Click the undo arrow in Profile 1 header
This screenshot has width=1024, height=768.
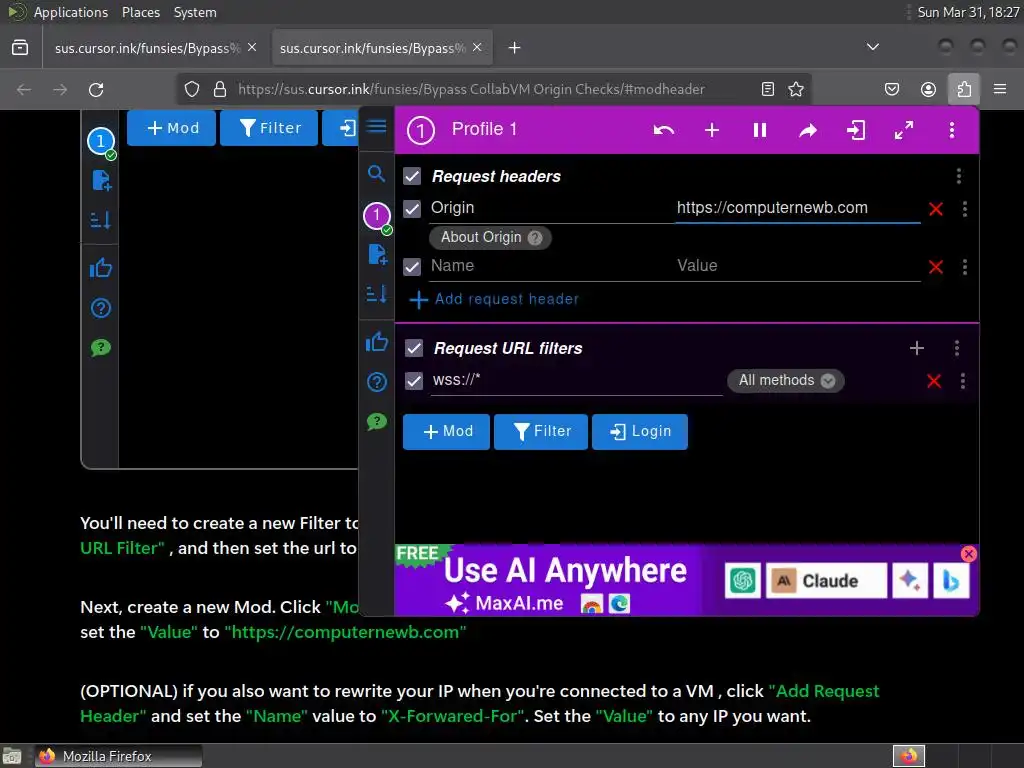click(x=664, y=130)
